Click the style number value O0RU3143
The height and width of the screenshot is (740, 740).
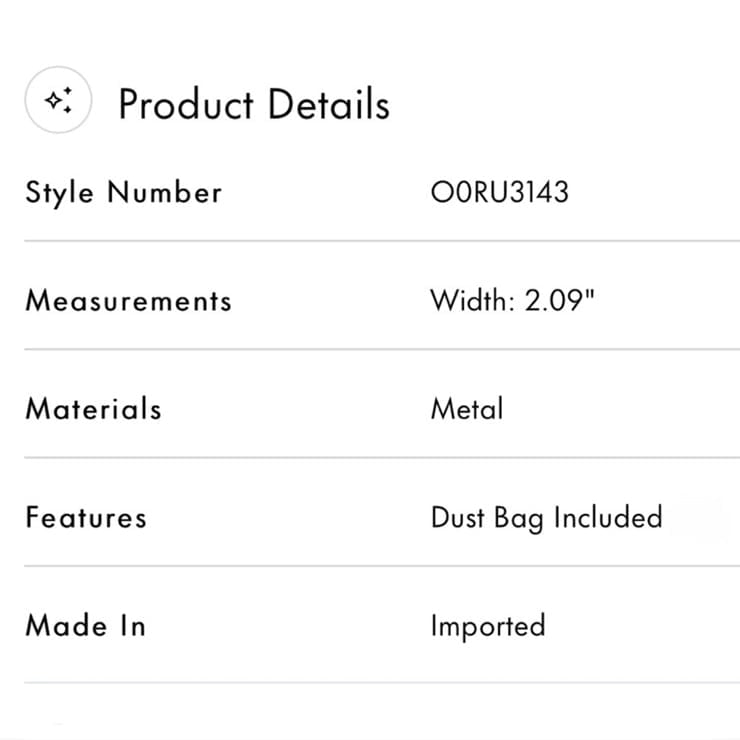500,192
